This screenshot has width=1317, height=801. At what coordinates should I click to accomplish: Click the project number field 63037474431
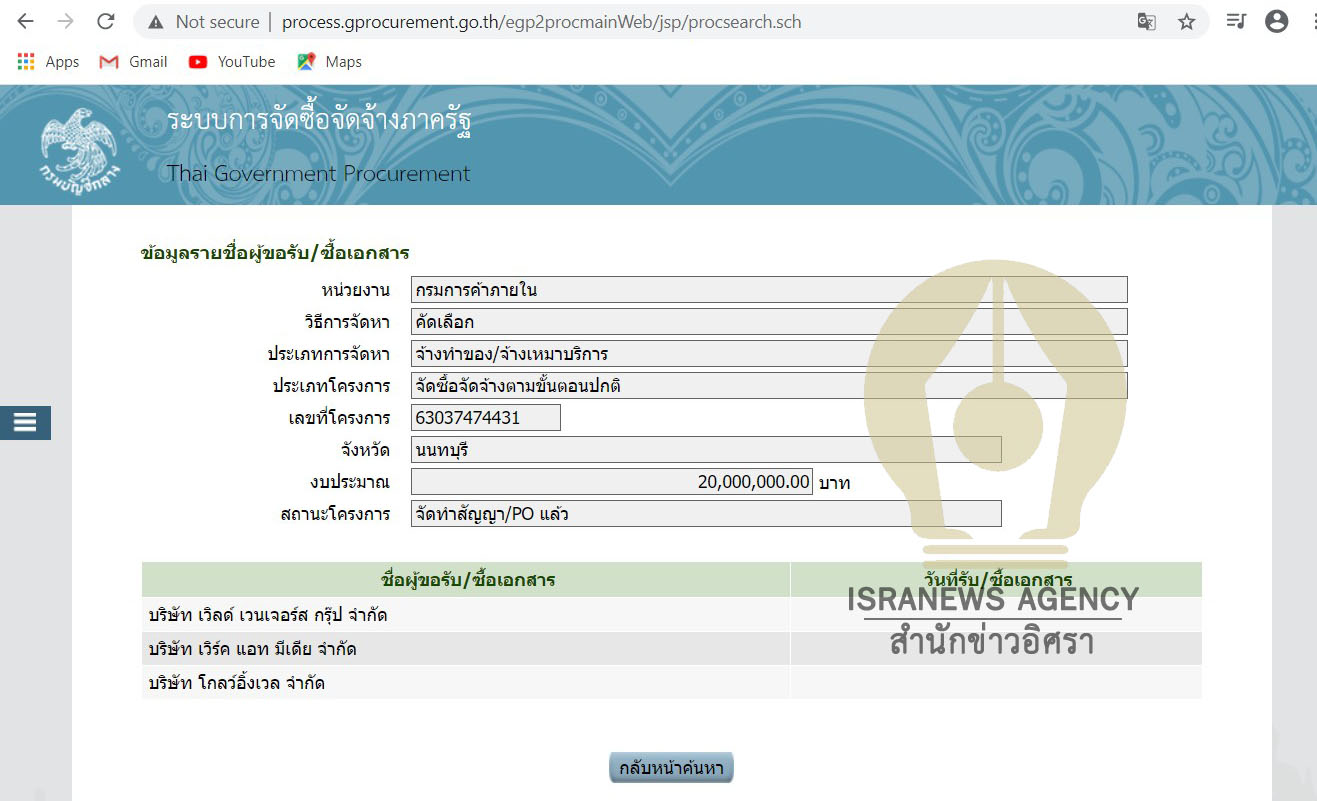click(x=485, y=418)
